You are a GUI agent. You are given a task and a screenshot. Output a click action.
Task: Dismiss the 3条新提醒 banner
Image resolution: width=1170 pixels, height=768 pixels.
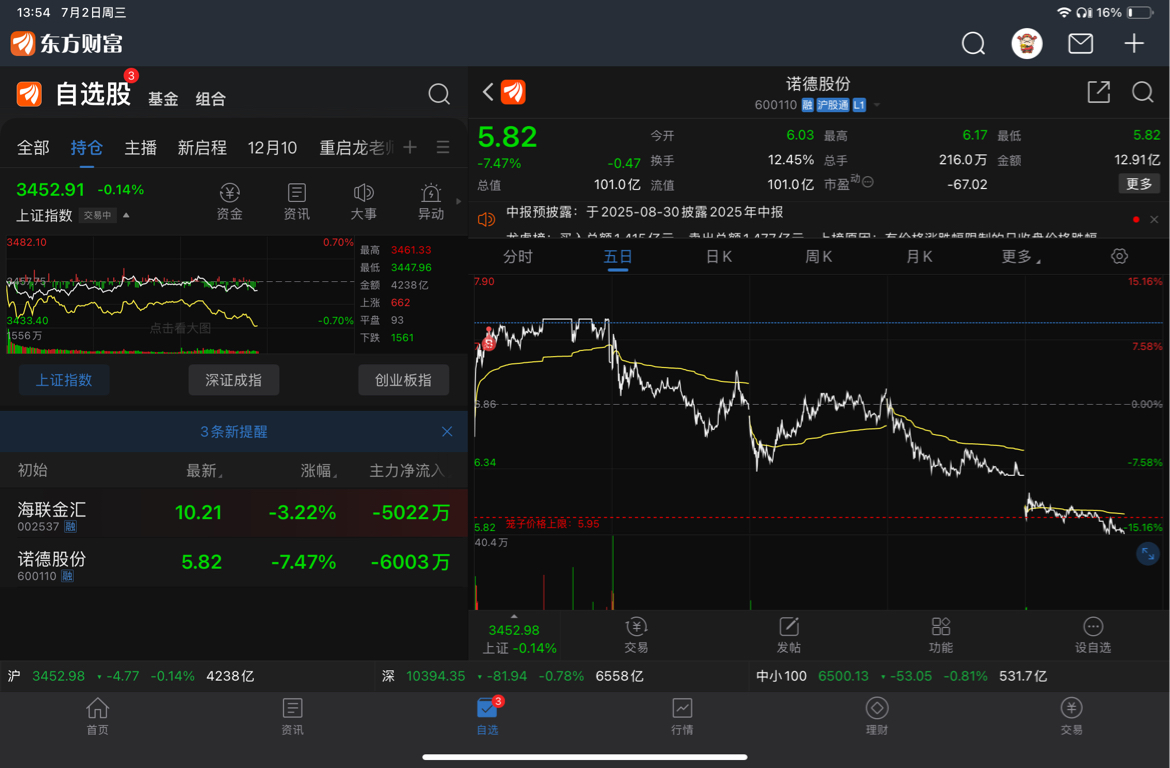[x=447, y=431]
